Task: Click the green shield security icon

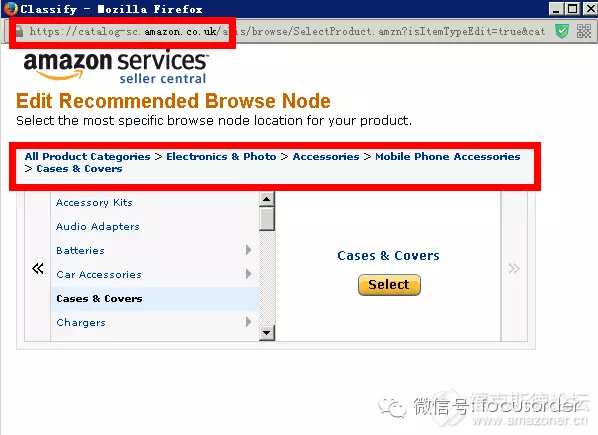Action: [561, 31]
